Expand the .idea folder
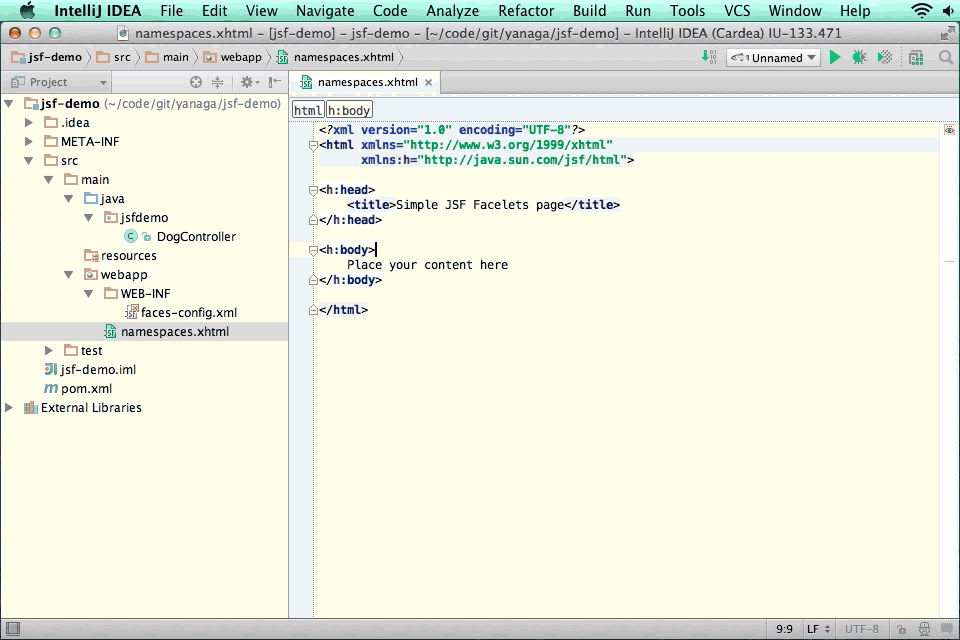Image resolution: width=960 pixels, height=640 pixels. (x=28, y=122)
